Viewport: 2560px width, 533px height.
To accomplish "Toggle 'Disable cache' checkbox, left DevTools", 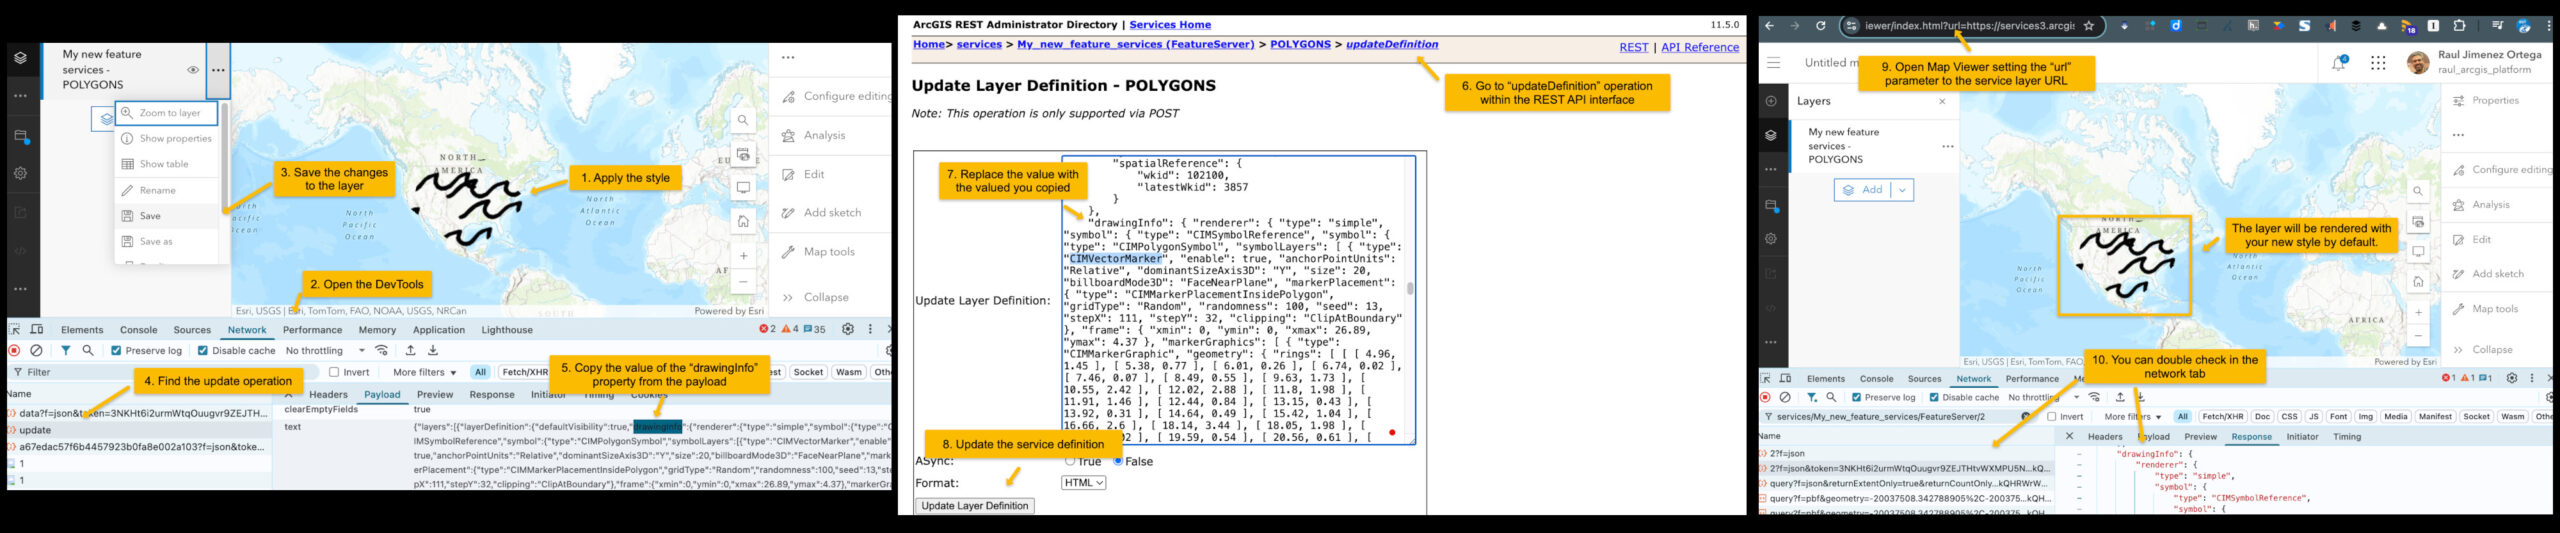I will (x=203, y=351).
